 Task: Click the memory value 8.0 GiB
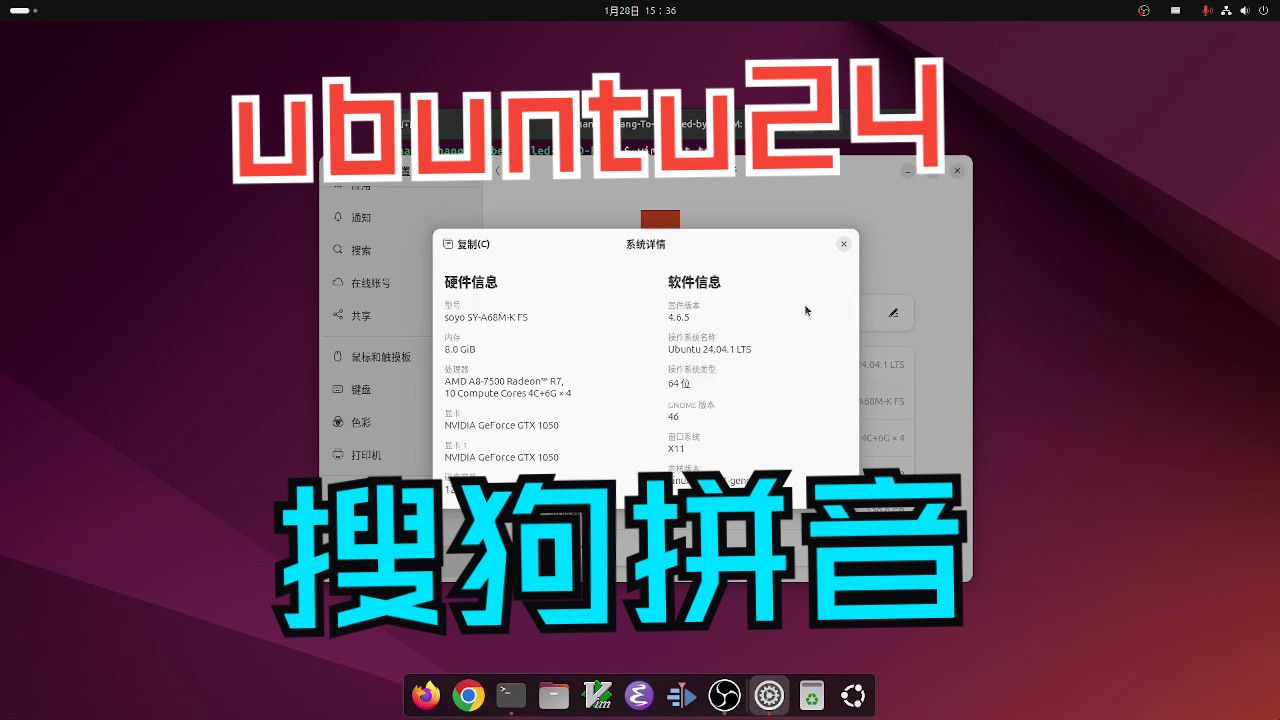tap(460, 349)
